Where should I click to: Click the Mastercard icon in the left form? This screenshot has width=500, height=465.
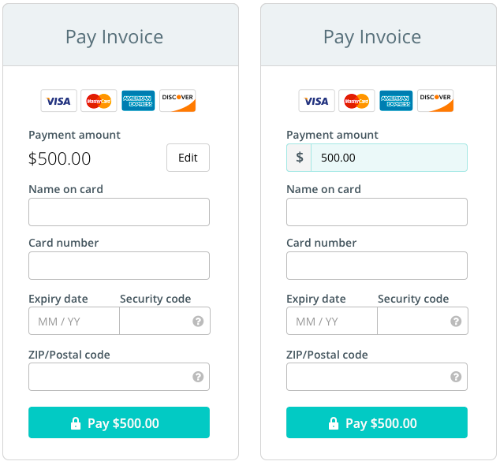[99, 101]
